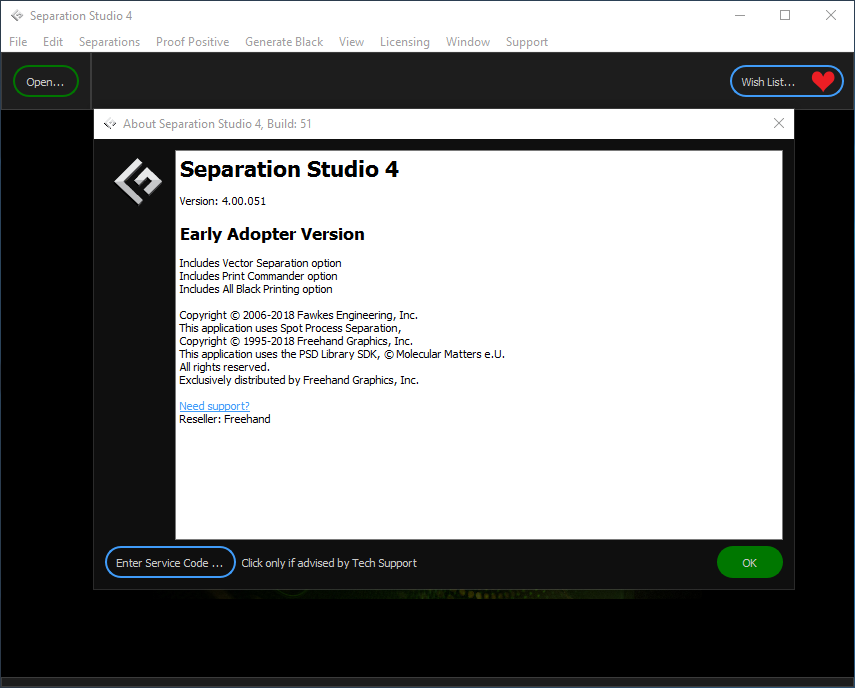Click the tech support advisory note
The height and width of the screenshot is (688, 855).
[329, 563]
